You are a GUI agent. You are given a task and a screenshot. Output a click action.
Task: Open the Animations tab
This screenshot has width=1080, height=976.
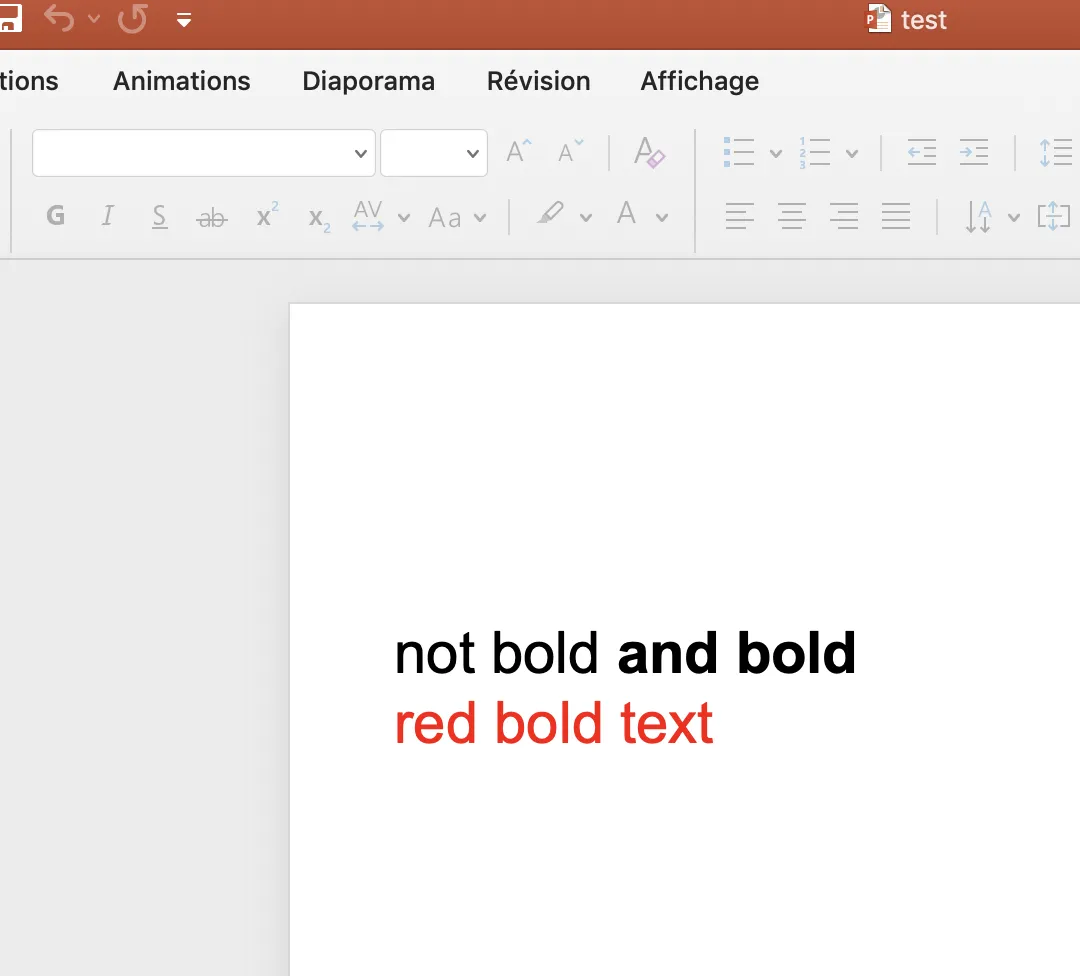point(181,81)
